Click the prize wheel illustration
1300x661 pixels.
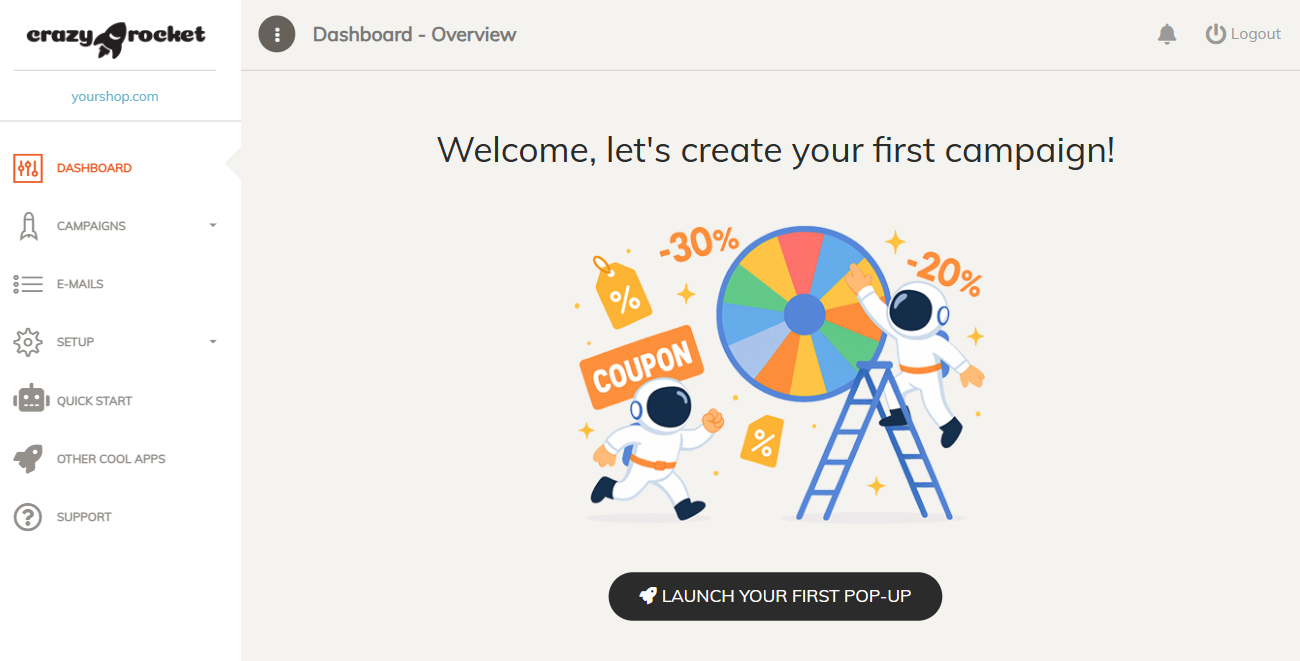[804, 314]
